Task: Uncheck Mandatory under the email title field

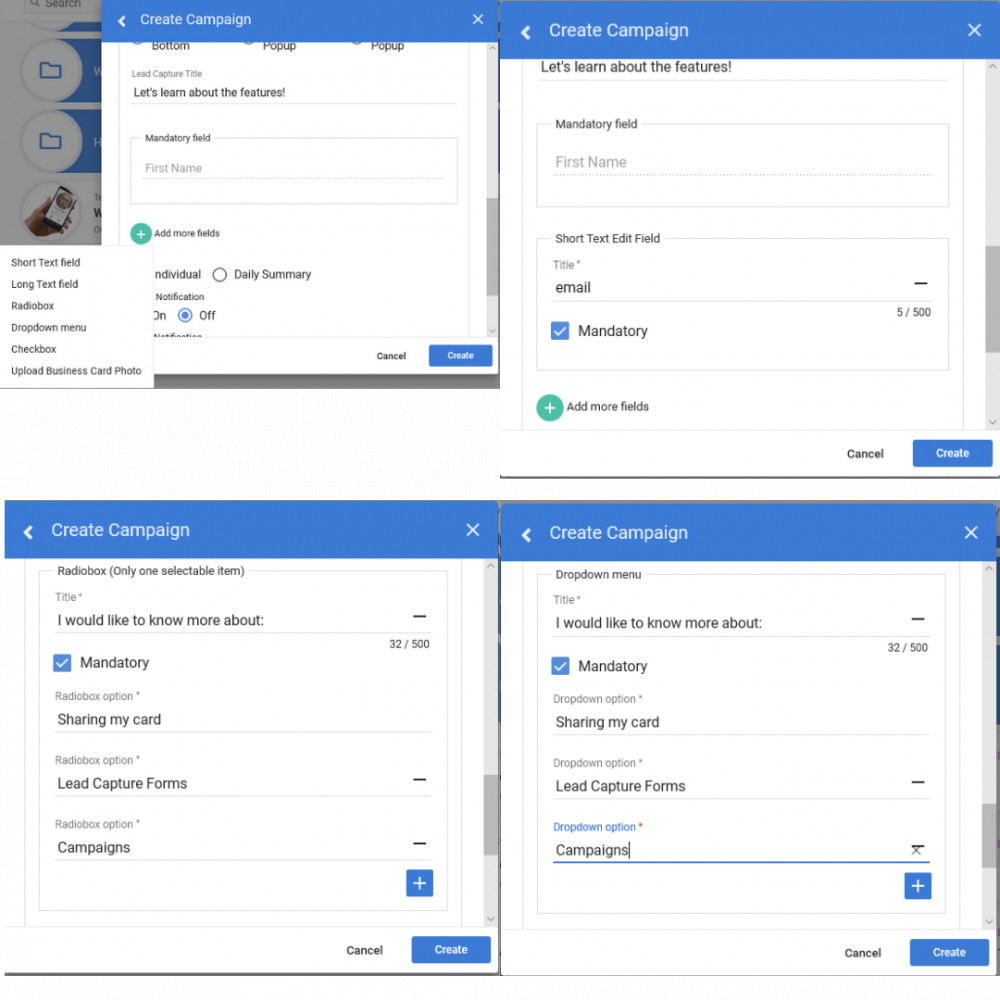Action: 560,330
